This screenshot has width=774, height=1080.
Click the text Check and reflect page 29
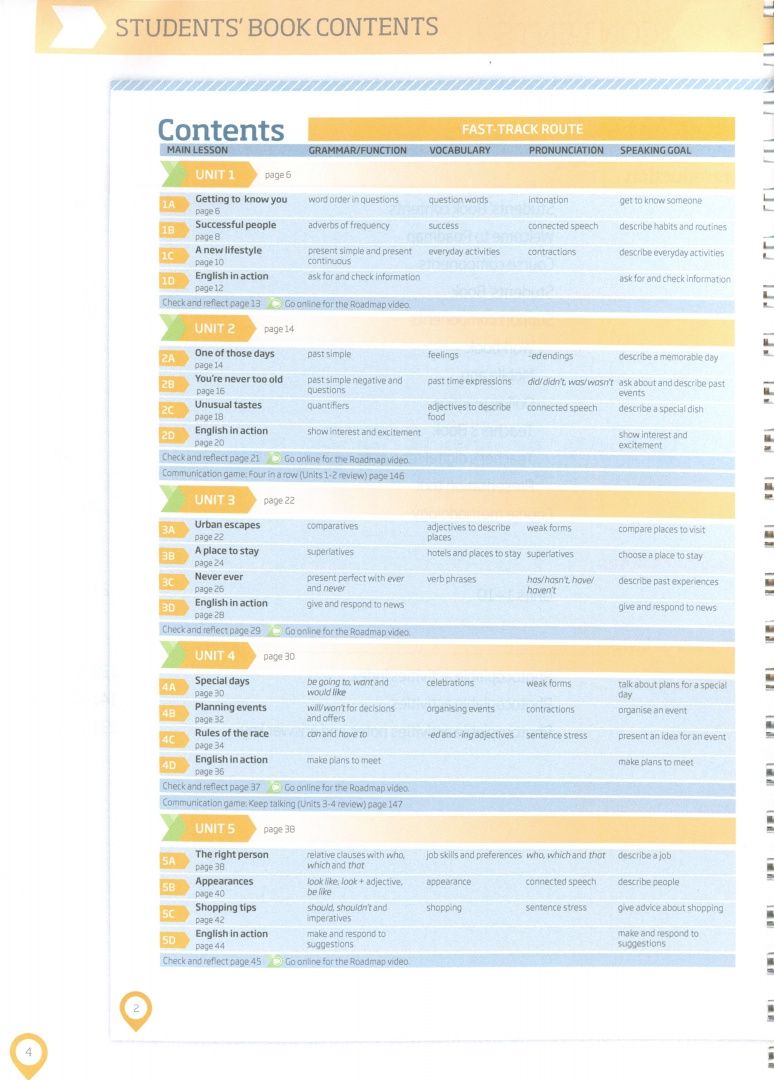point(211,630)
